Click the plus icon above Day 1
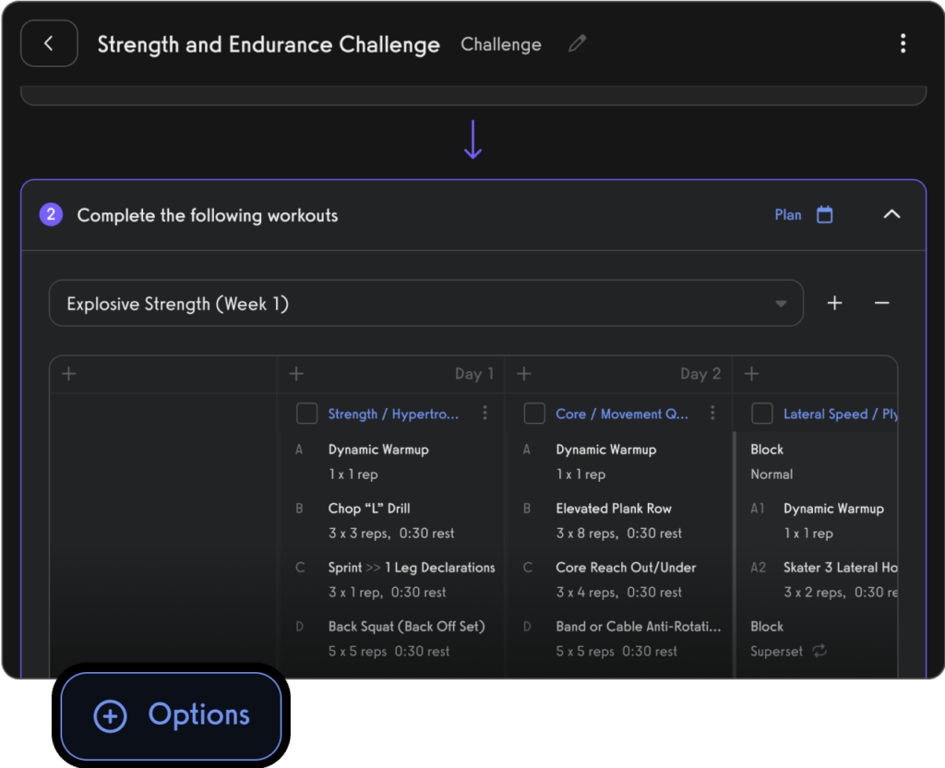 pyautogui.click(x=296, y=373)
